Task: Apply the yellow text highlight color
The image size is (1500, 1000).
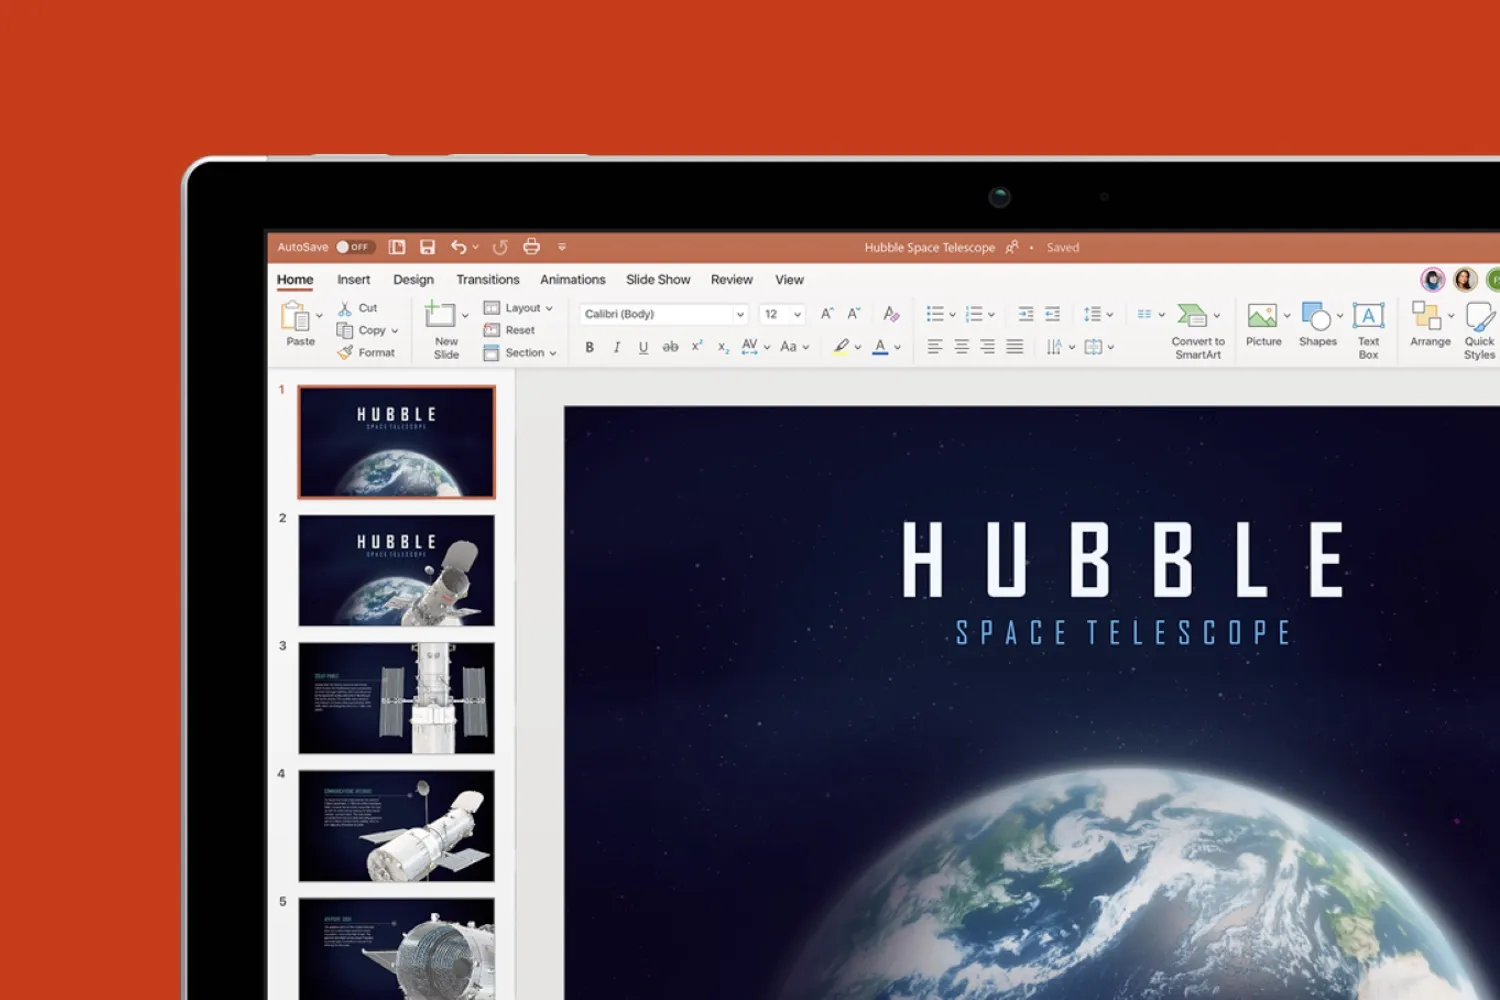Action: [x=841, y=347]
